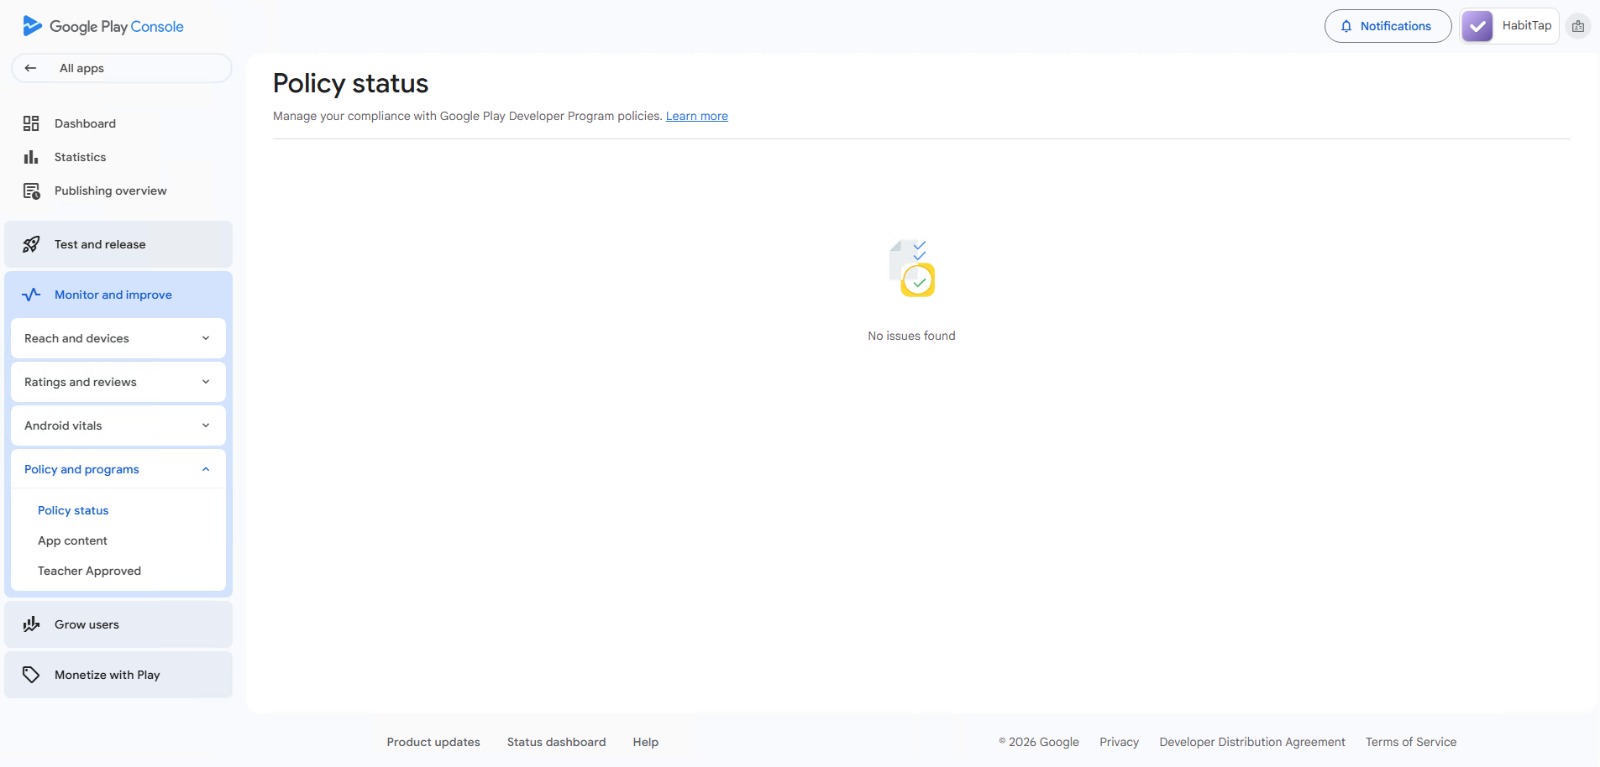Select the Monitor and improve section
Viewport: 1600px width, 767px height.
tap(118, 295)
